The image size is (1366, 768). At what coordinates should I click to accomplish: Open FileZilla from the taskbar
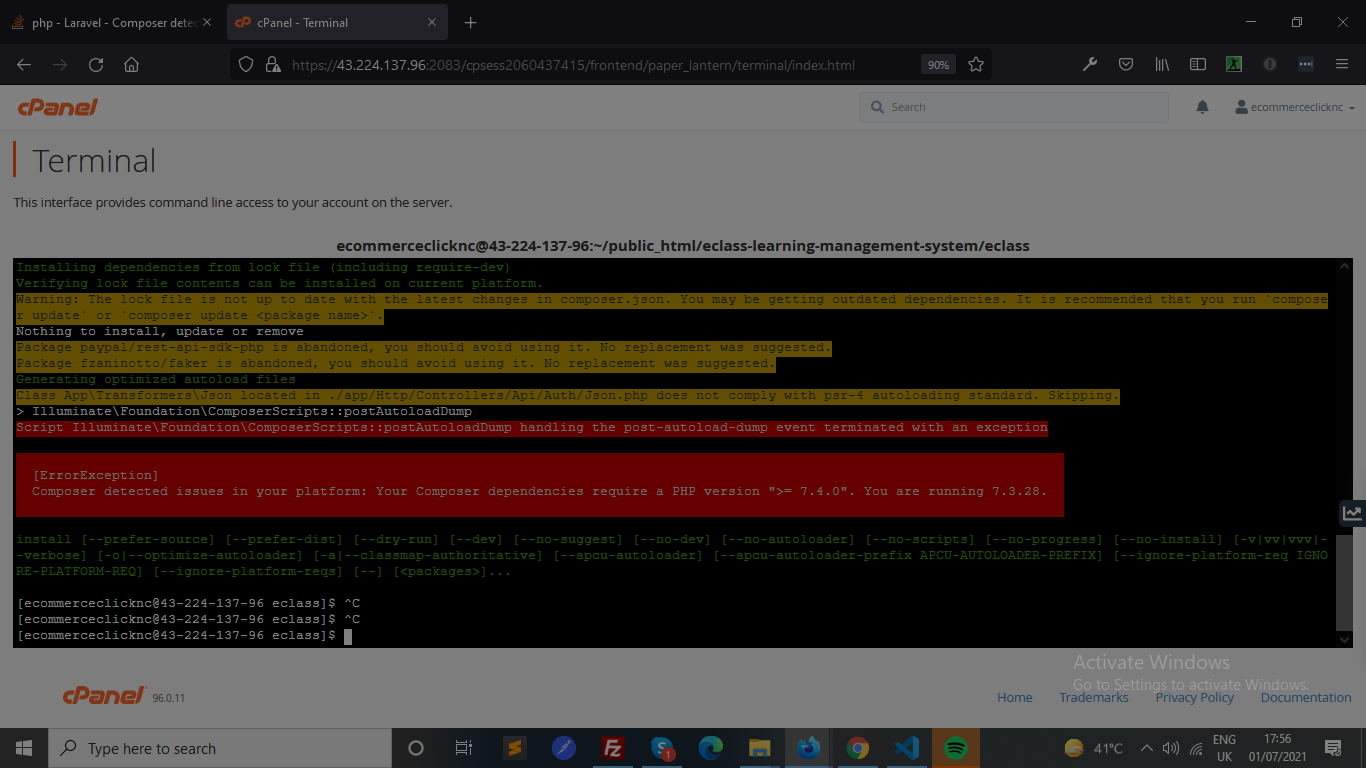coord(613,748)
